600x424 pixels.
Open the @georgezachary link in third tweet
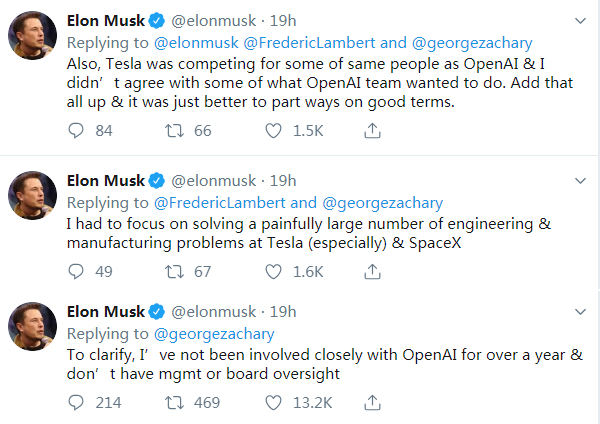point(214,334)
